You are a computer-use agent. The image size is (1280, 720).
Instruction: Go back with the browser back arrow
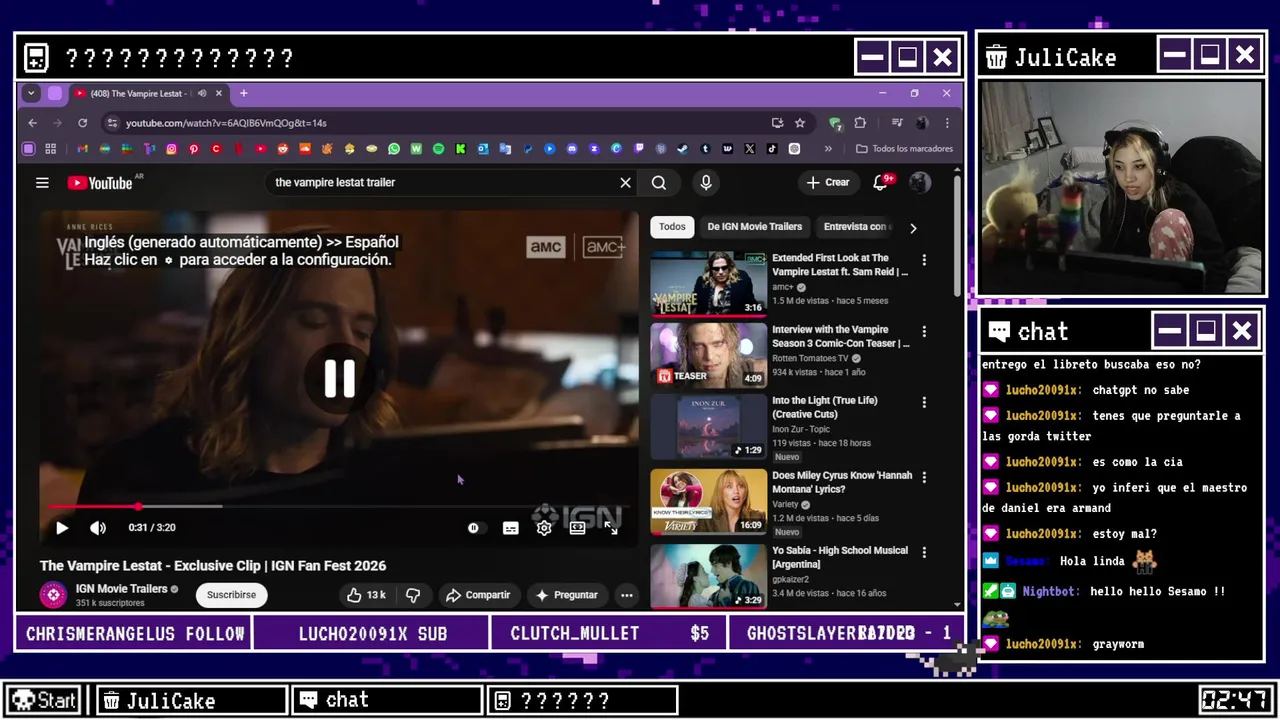[x=32, y=123]
